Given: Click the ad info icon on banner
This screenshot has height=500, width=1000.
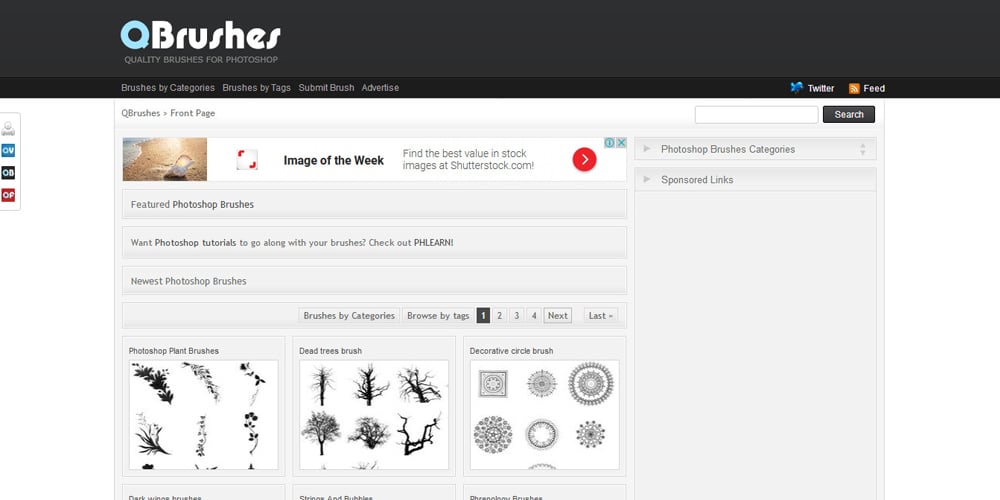Looking at the screenshot, I should point(609,143).
